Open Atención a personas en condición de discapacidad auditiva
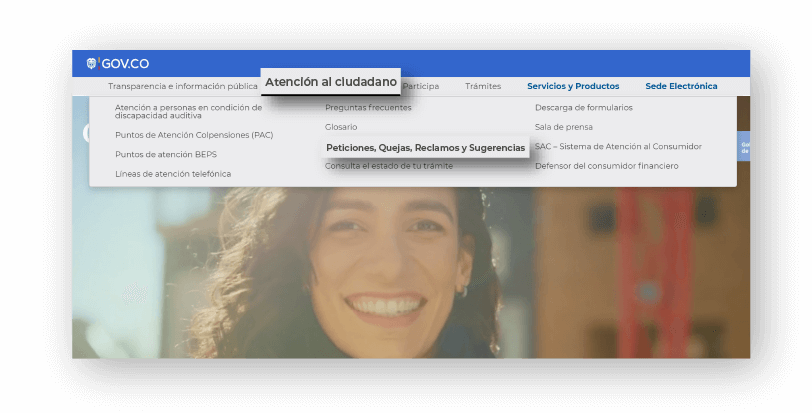 (x=188, y=112)
